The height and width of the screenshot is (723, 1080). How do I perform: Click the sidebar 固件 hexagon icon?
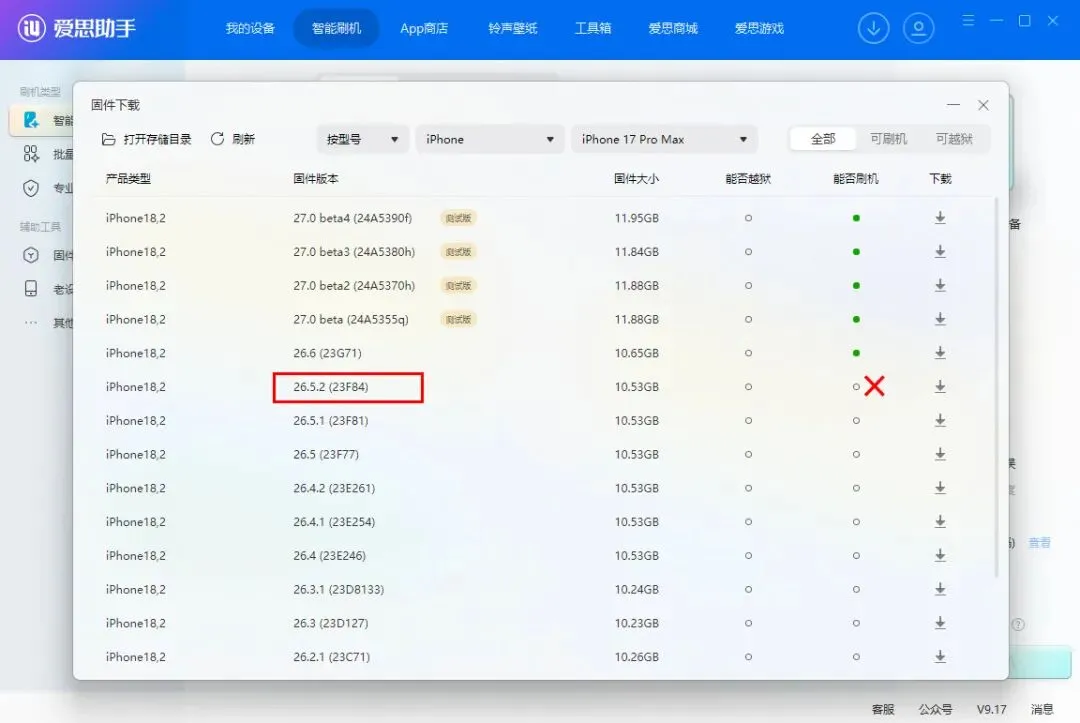31,255
